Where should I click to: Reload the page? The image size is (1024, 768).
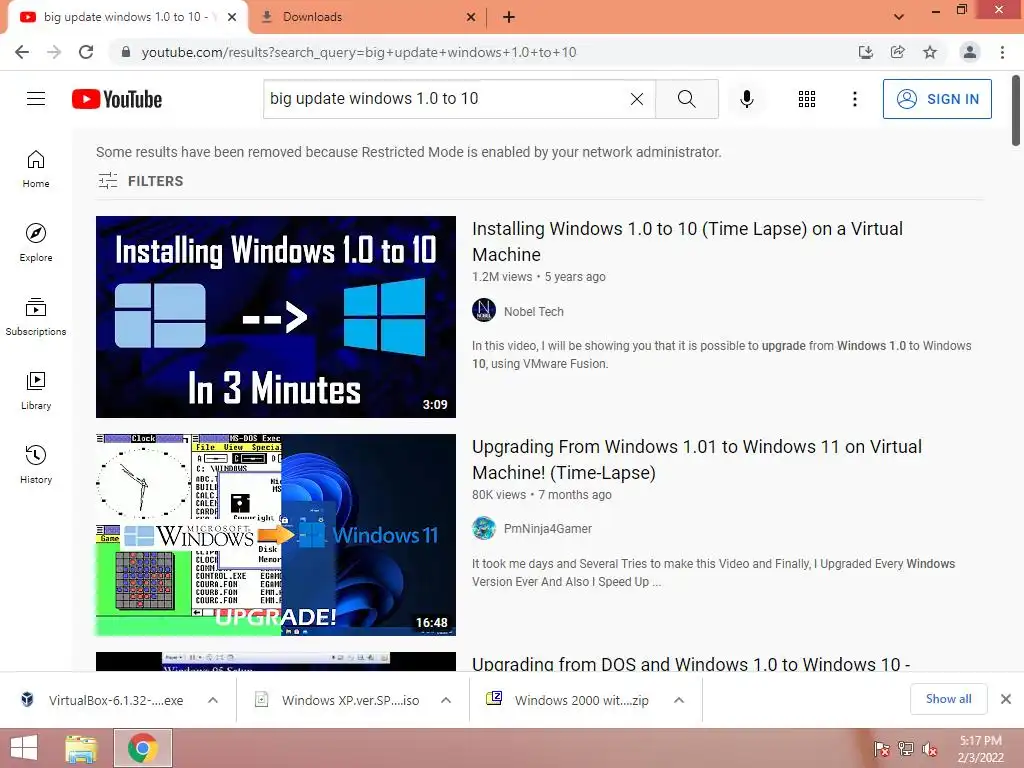pos(86,52)
